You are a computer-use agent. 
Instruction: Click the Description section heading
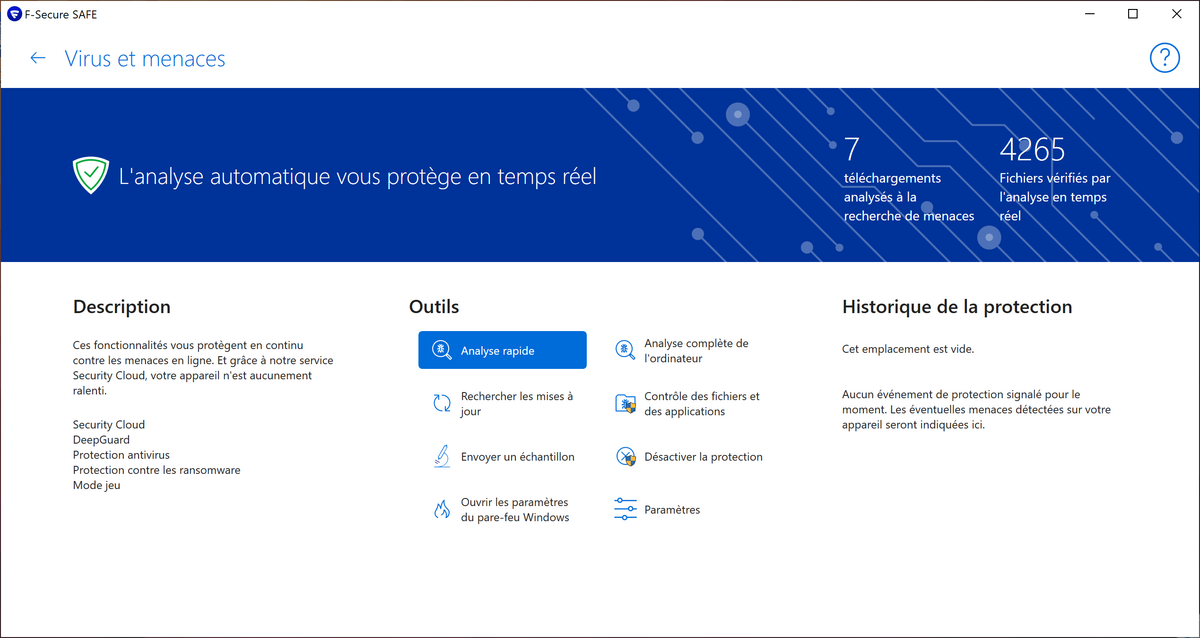coord(122,307)
